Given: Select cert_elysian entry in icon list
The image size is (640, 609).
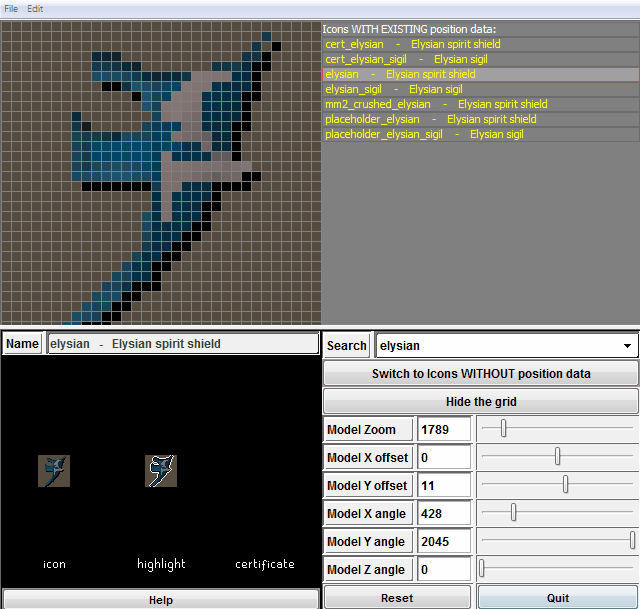Looking at the screenshot, I should click(x=480, y=44).
